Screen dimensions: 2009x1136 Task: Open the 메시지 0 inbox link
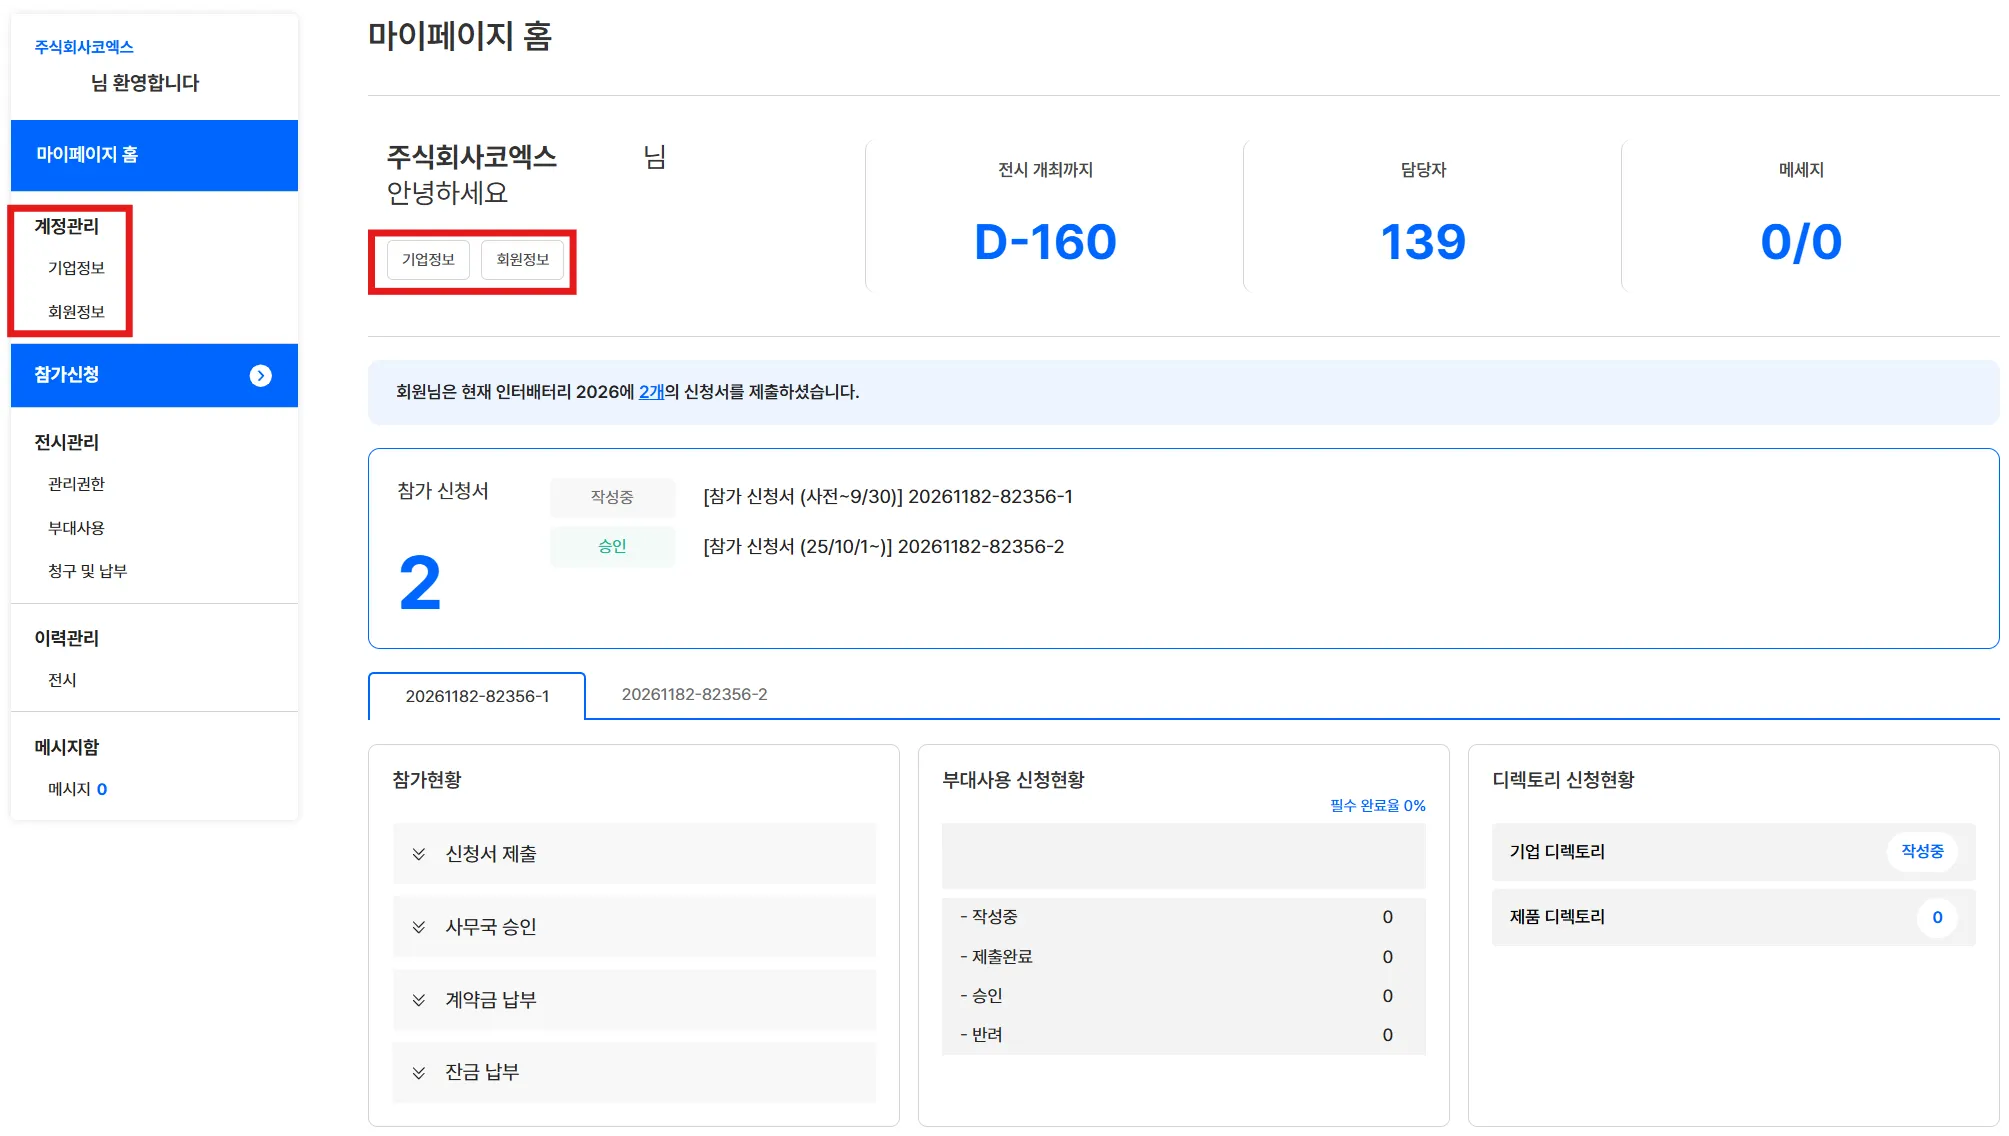point(77,789)
